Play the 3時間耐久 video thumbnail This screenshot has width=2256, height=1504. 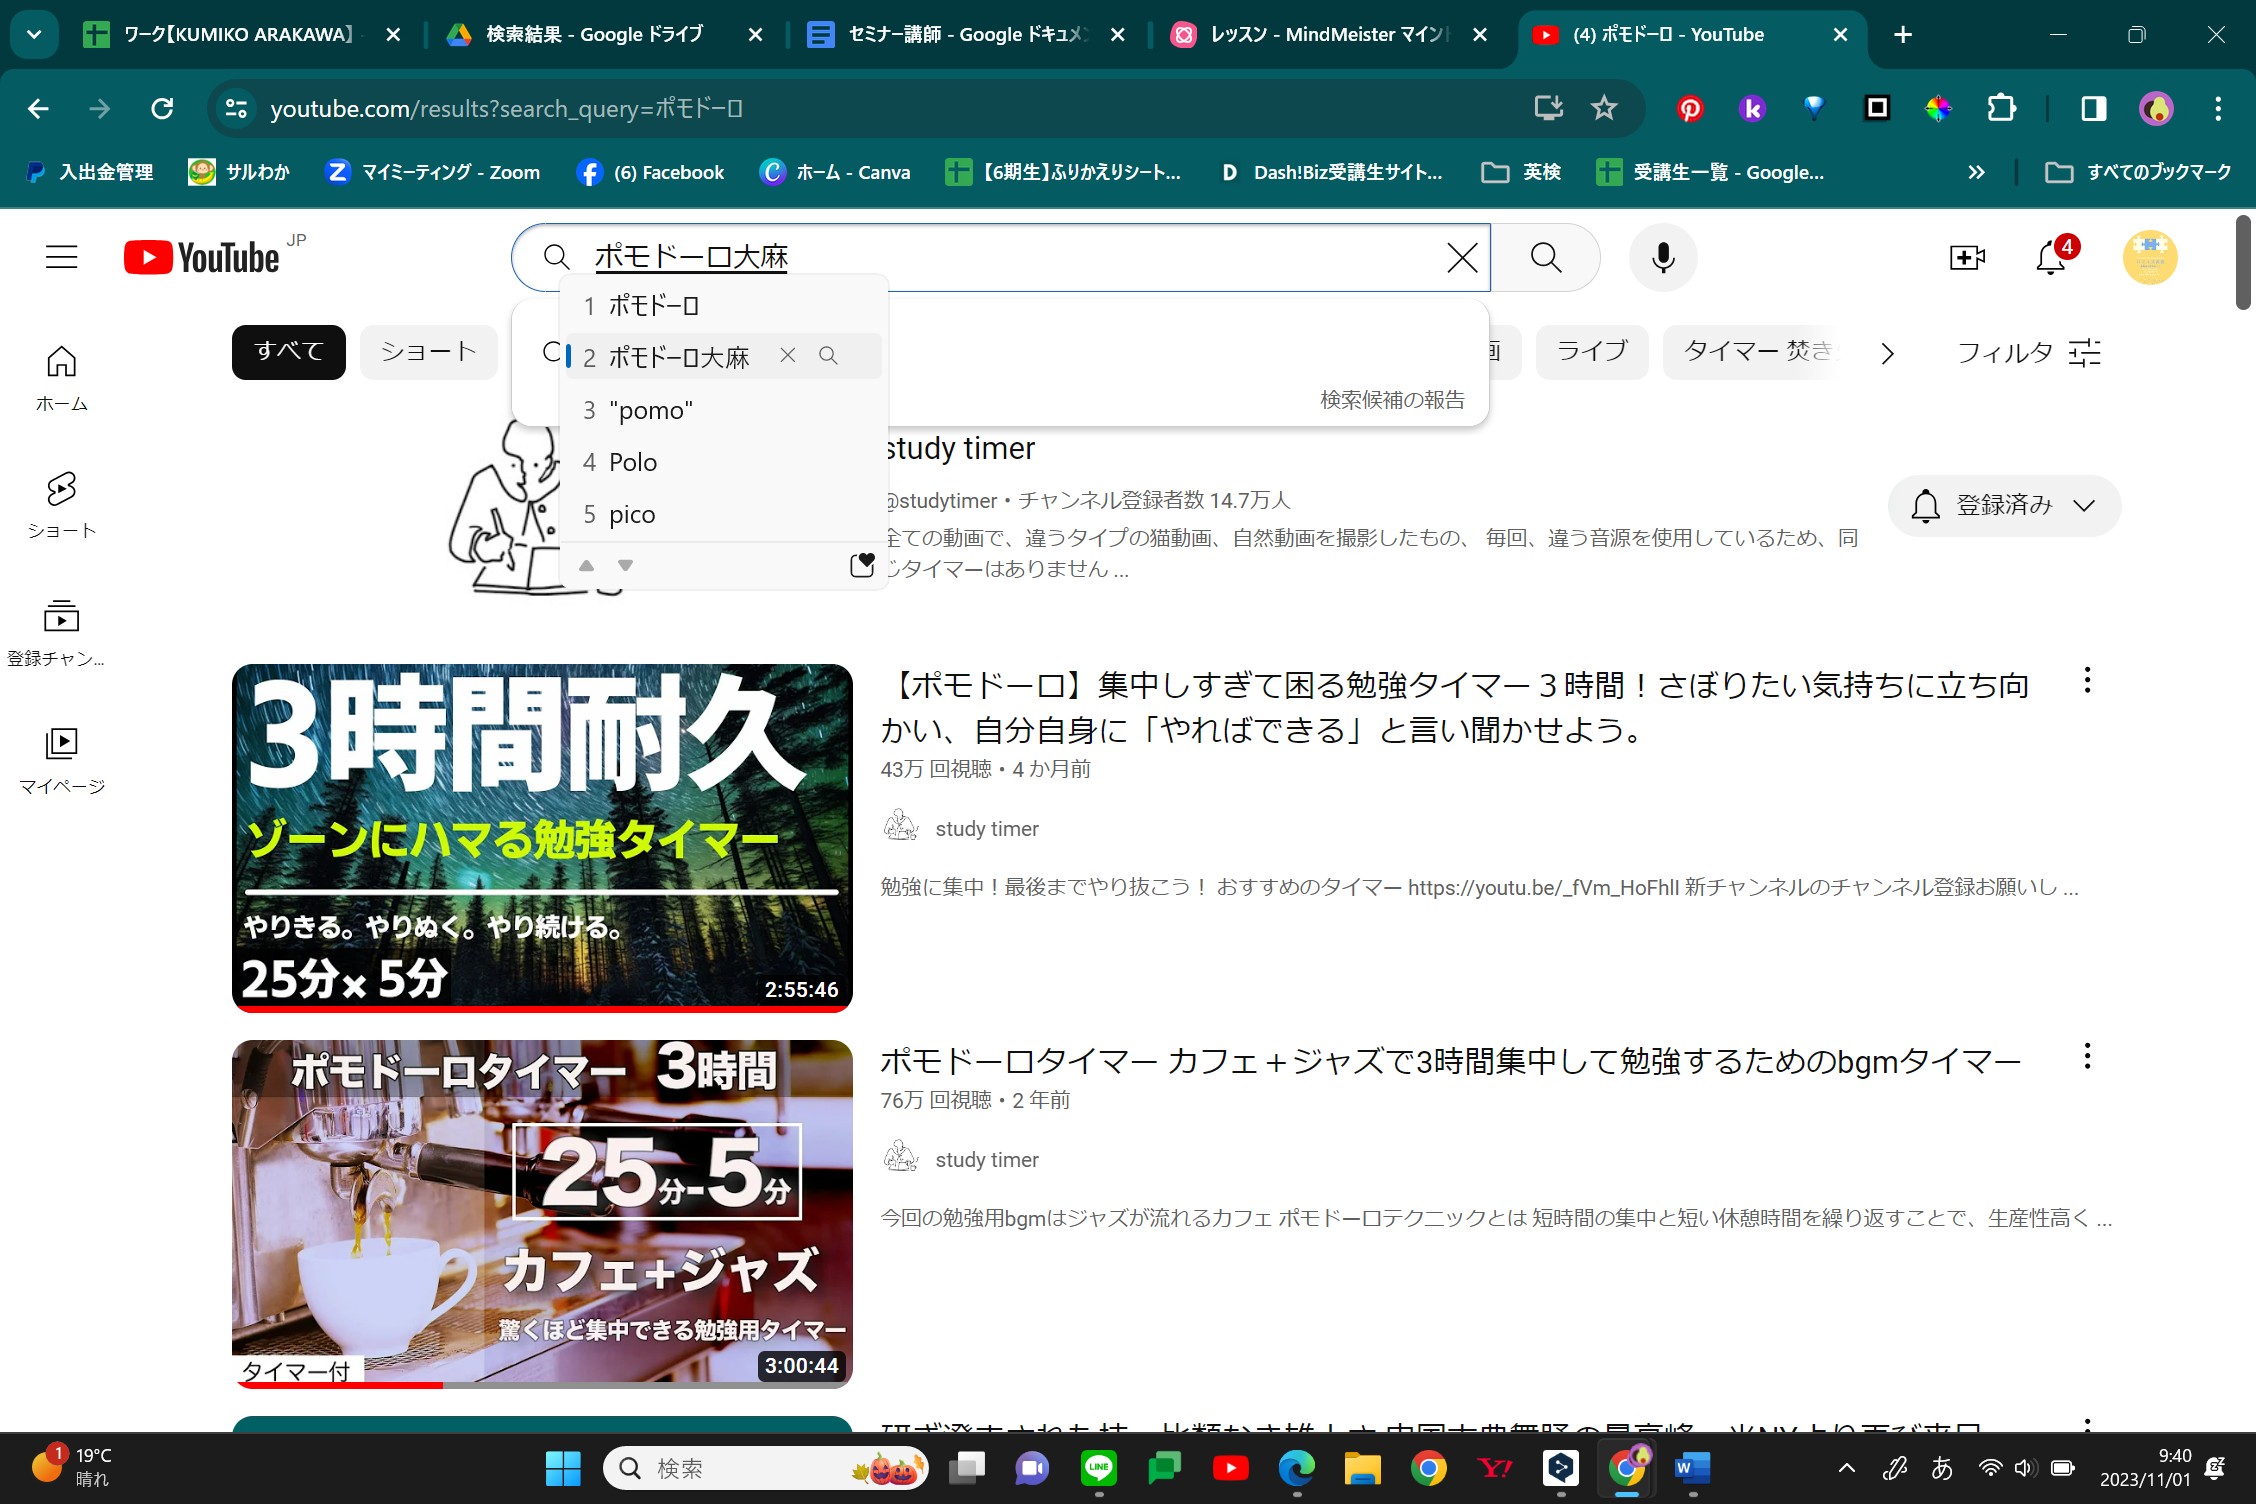click(542, 838)
